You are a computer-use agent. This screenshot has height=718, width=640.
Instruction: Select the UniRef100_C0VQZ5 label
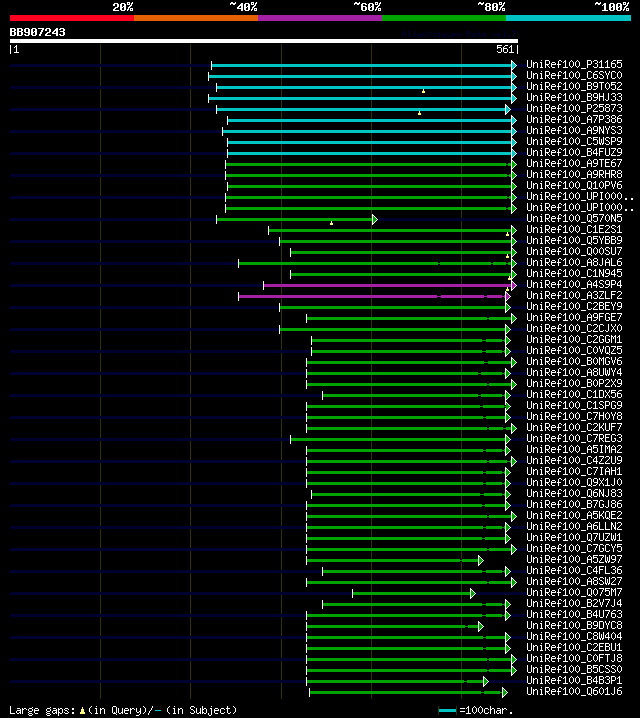[x=574, y=350]
